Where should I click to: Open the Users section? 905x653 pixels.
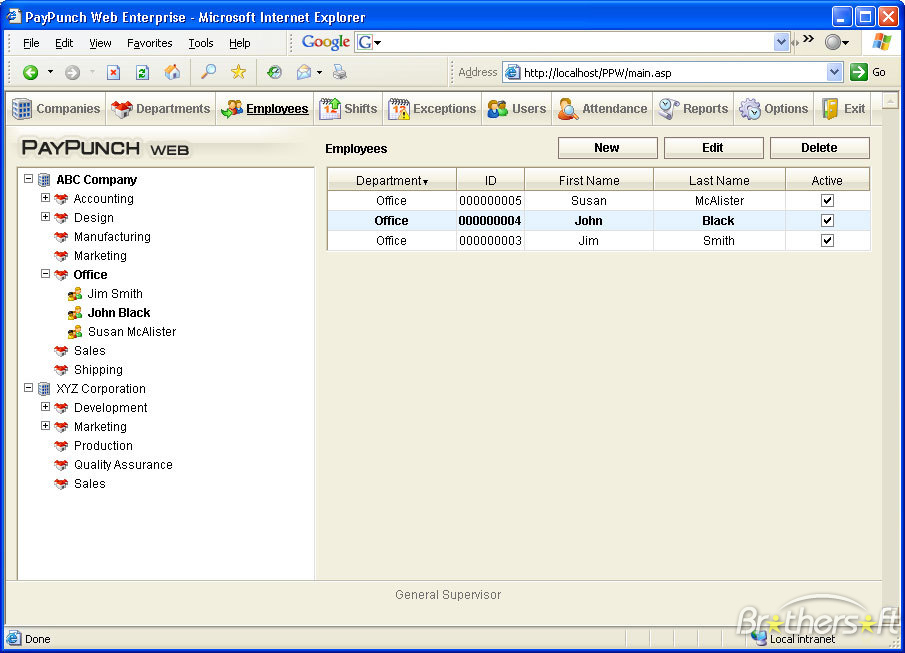click(x=517, y=109)
